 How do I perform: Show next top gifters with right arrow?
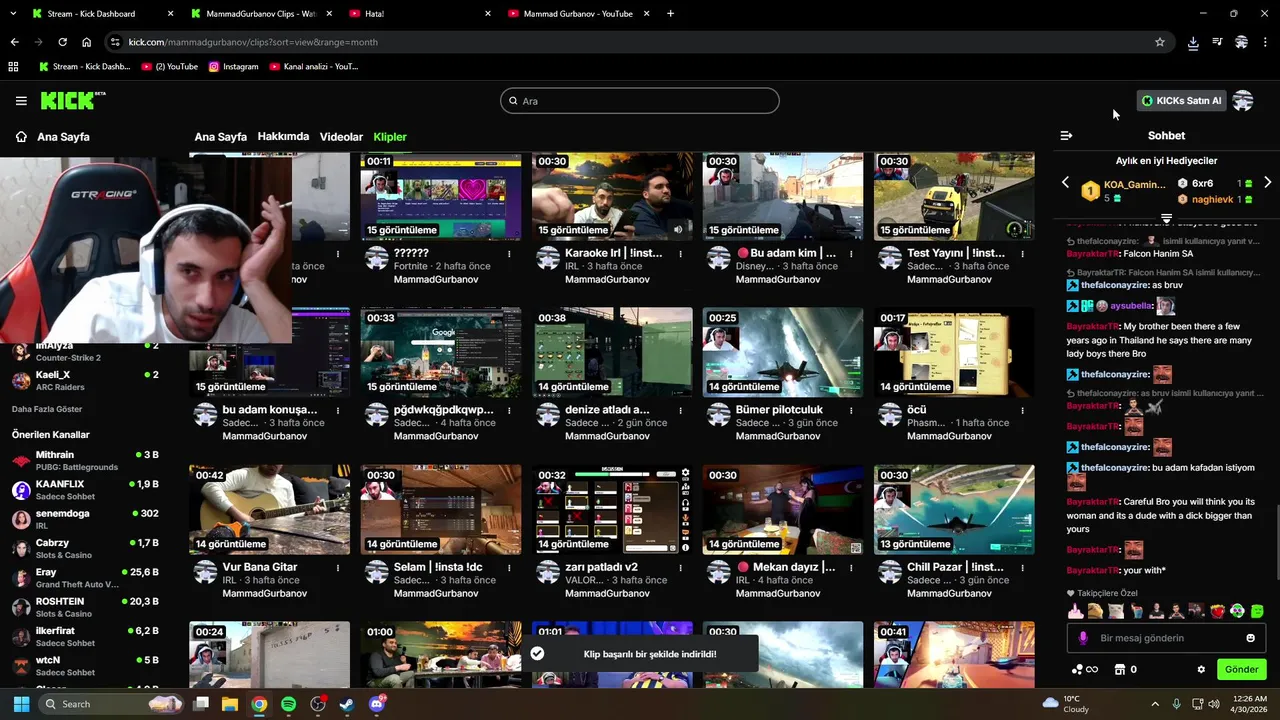pos(1267,183)
